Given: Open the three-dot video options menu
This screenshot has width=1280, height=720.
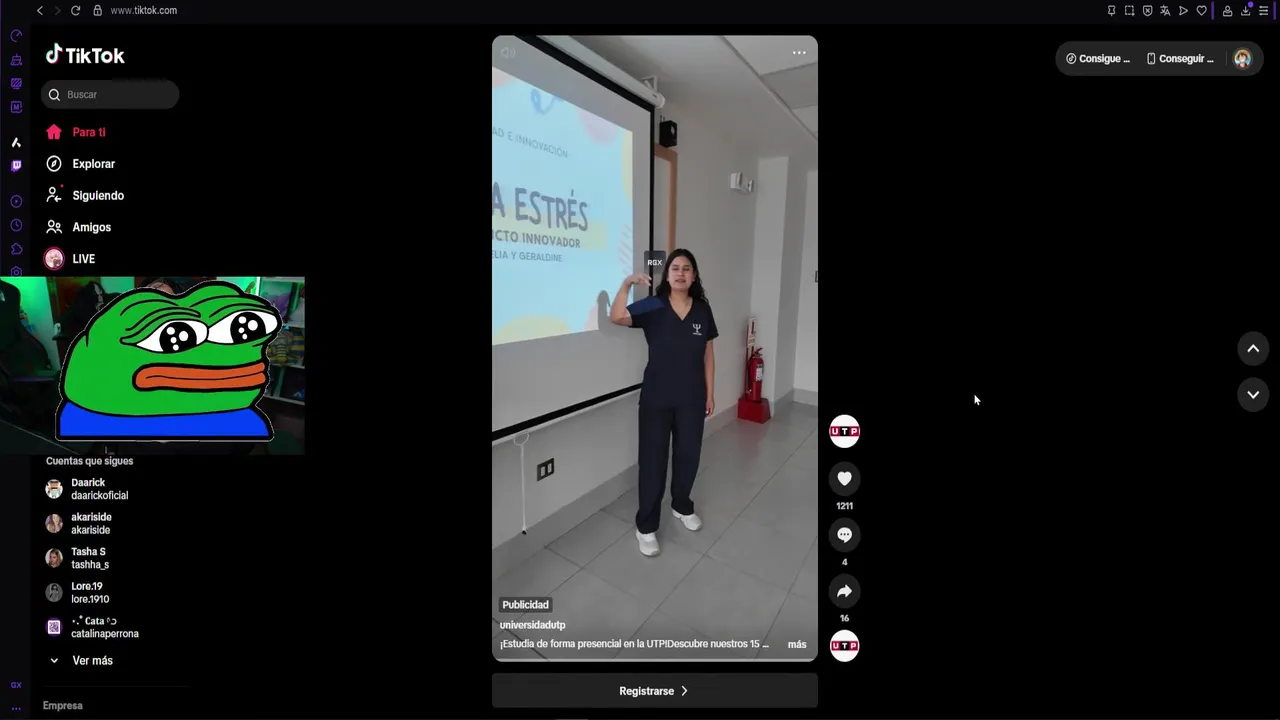Looking at the screenshot, I should [x=799, y=53].
